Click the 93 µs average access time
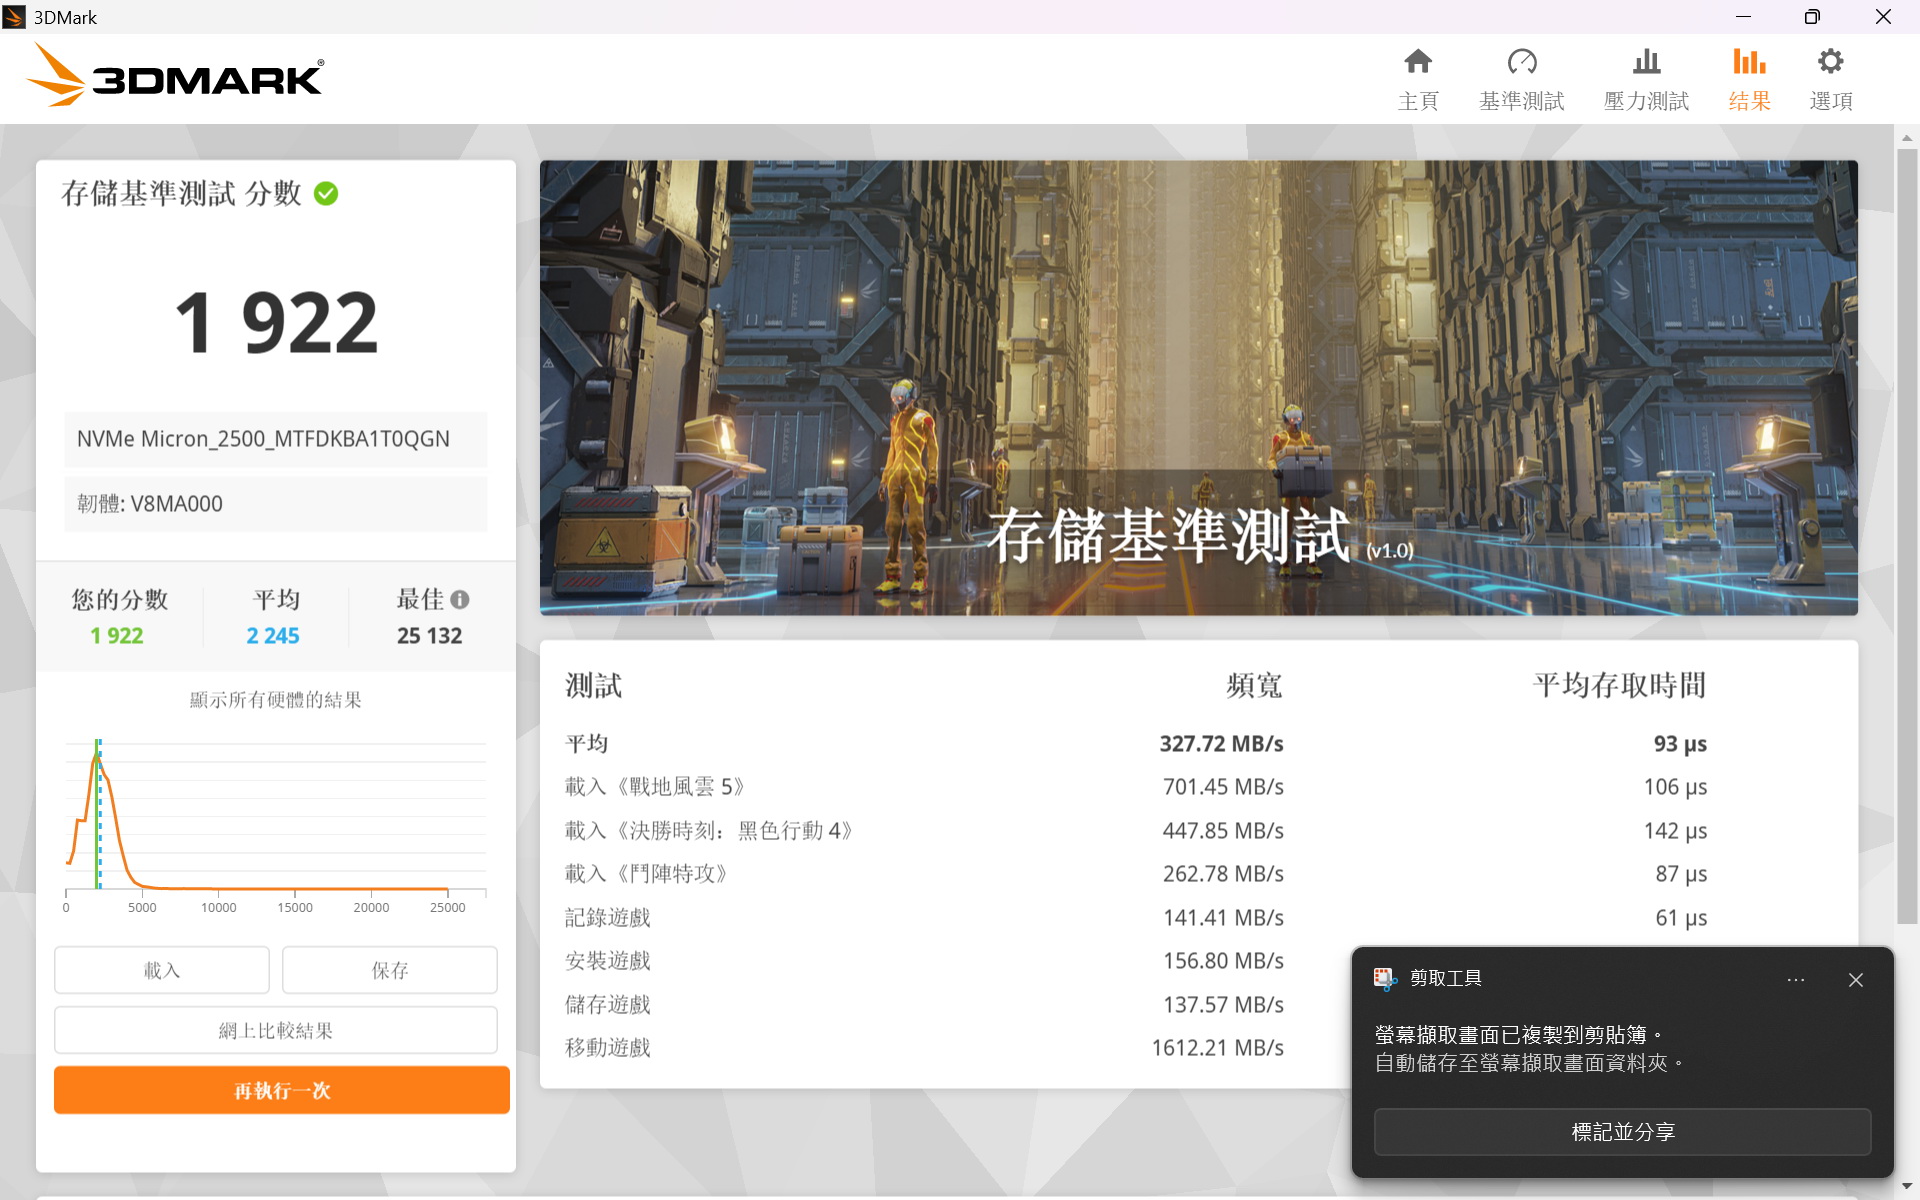This screenshot has height=1200, width=1920. click(1680, 744)
